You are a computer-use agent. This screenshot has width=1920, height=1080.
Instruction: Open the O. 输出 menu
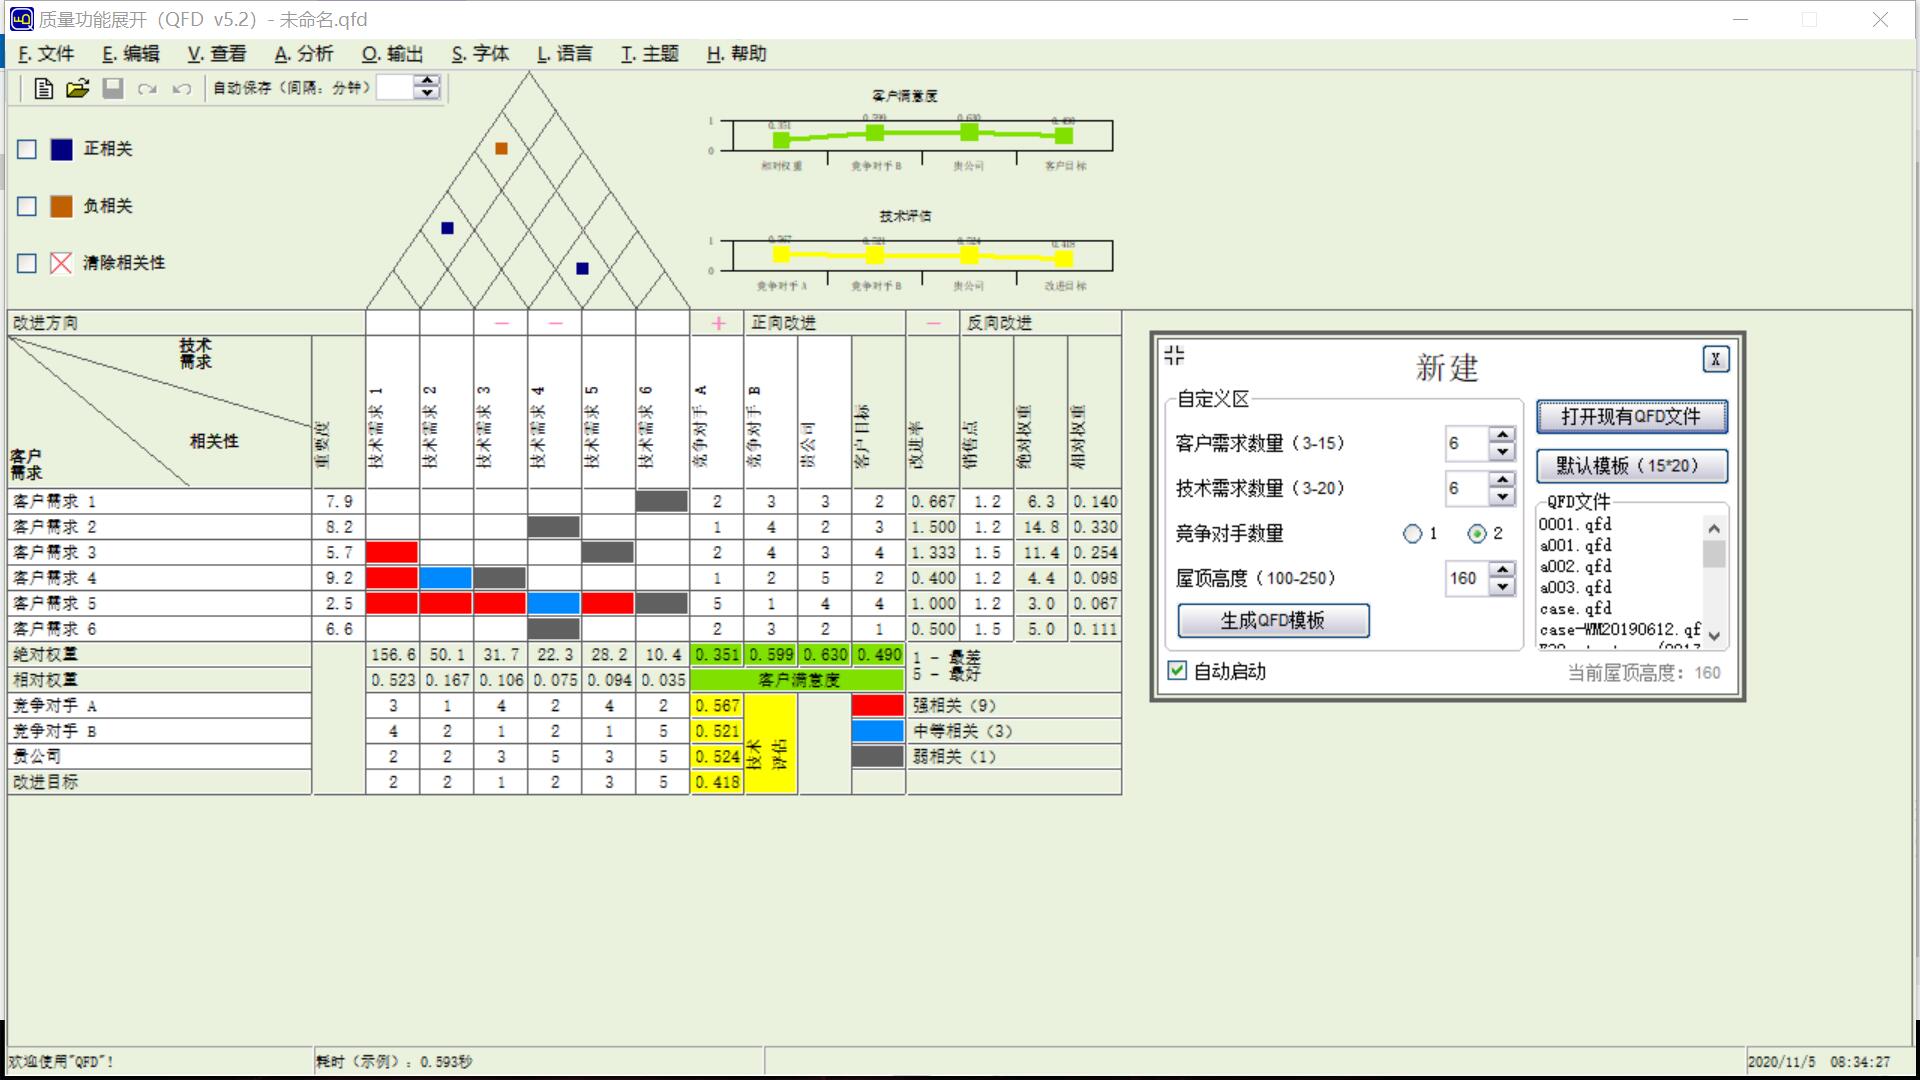point(393,54)
